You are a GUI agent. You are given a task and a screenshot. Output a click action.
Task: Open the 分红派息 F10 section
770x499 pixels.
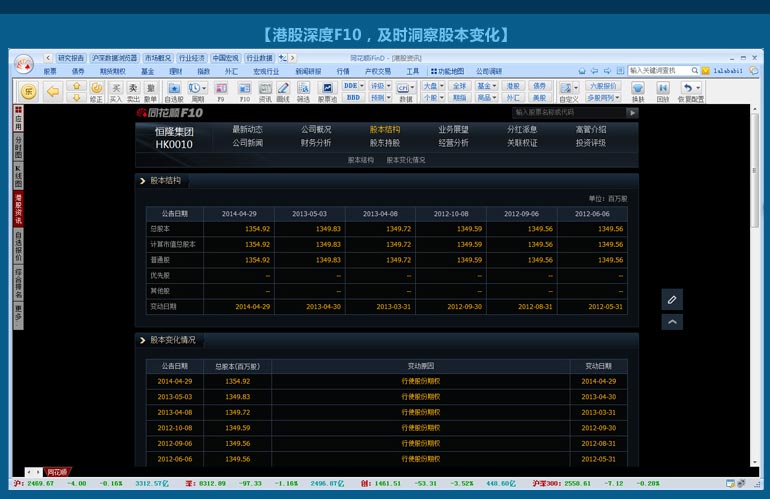tap(522, 130)
